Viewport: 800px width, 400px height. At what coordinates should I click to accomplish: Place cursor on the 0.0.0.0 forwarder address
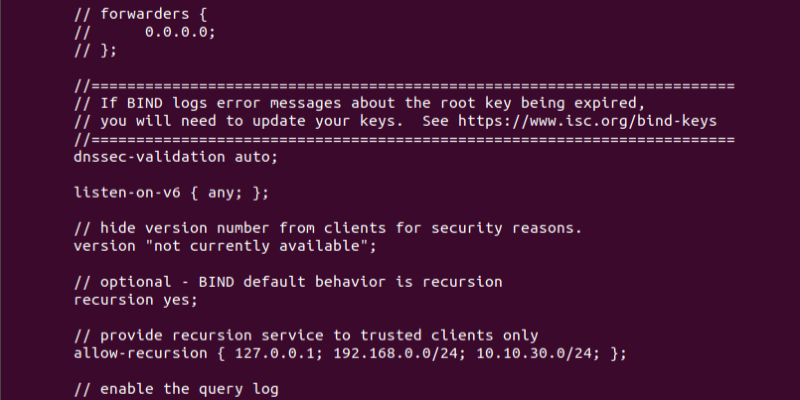(x=178, y=31)
